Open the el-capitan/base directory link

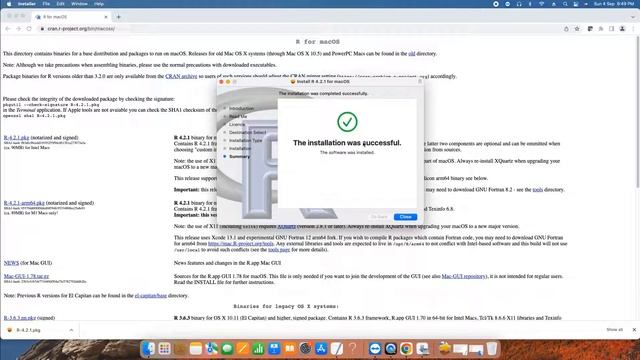tap(151, 296)
